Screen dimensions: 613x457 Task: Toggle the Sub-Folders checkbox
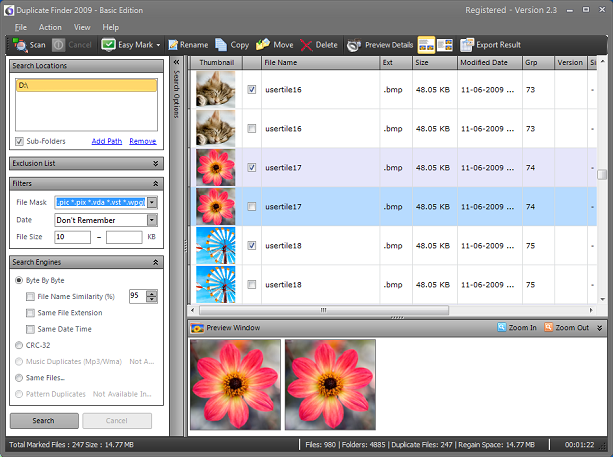click(19, 142)
